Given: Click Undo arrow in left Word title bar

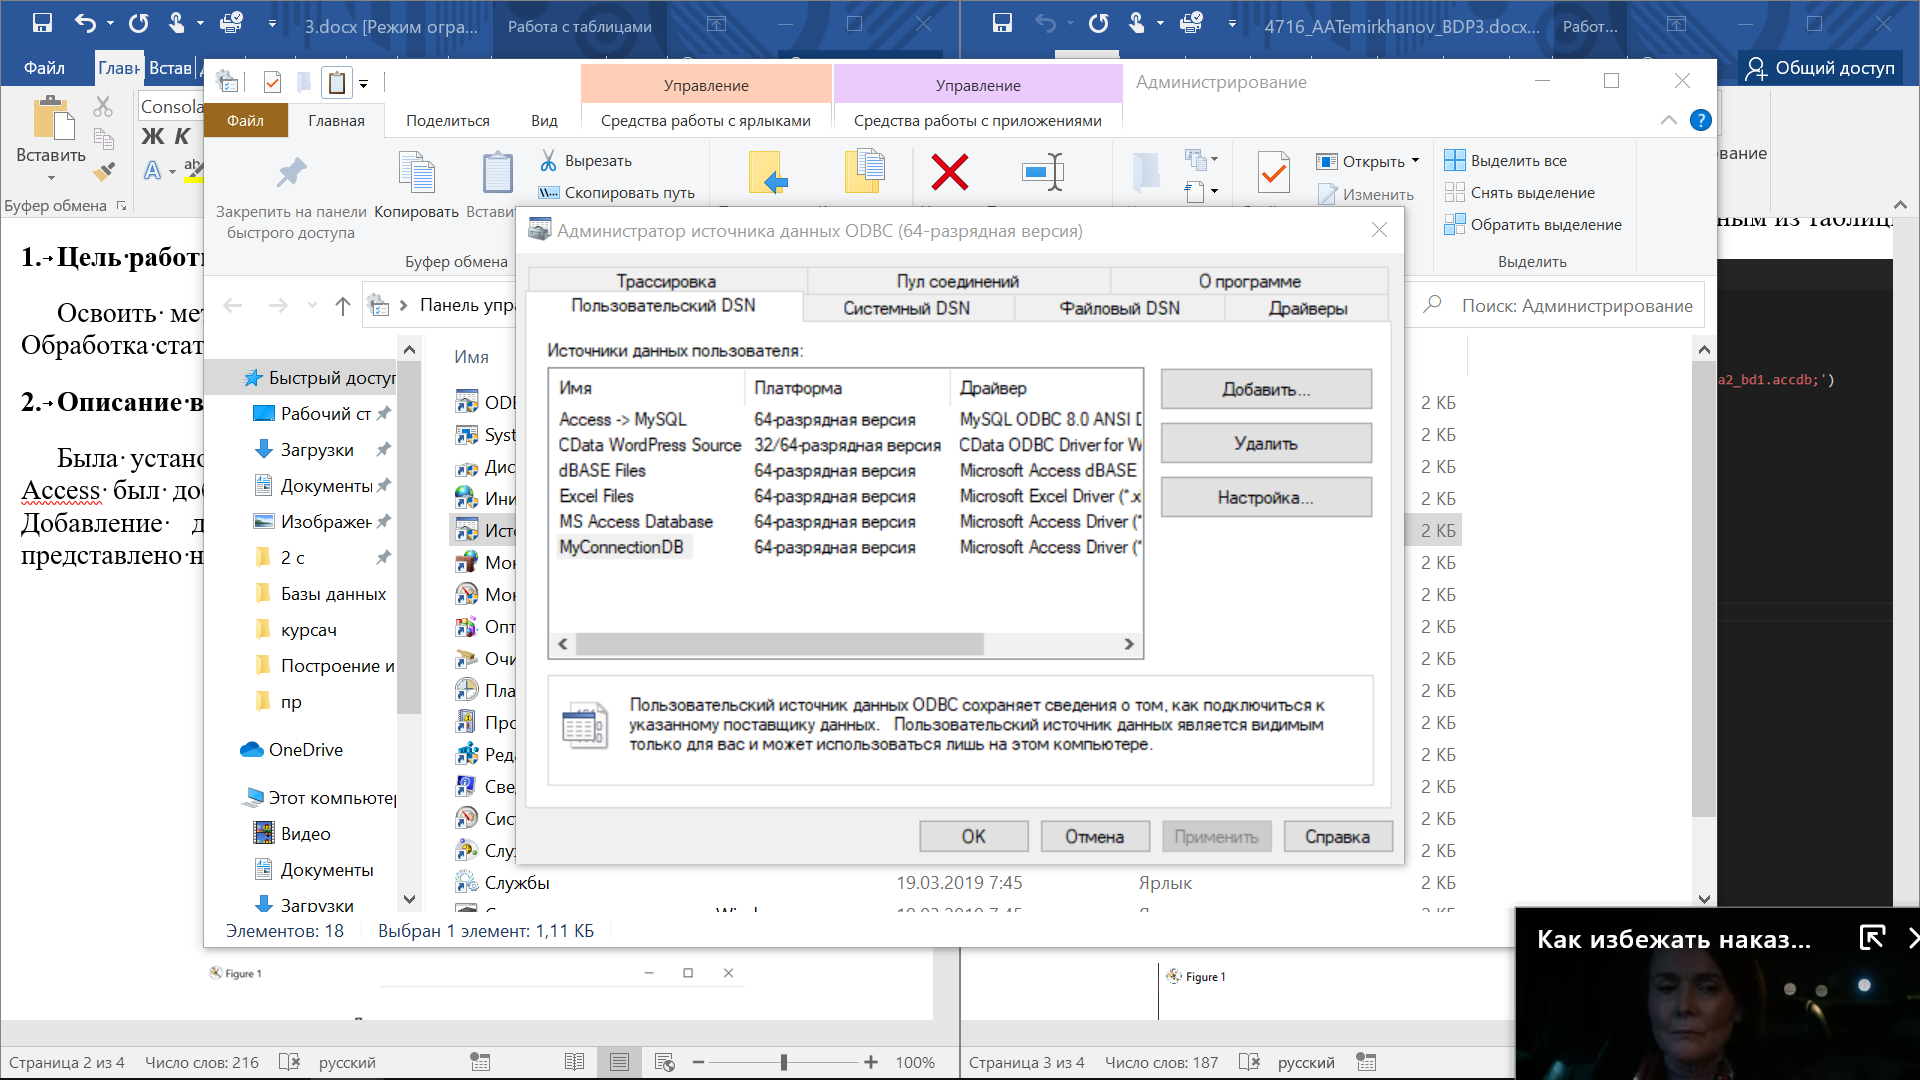Looking at the screenshot, I should [86, 23].
